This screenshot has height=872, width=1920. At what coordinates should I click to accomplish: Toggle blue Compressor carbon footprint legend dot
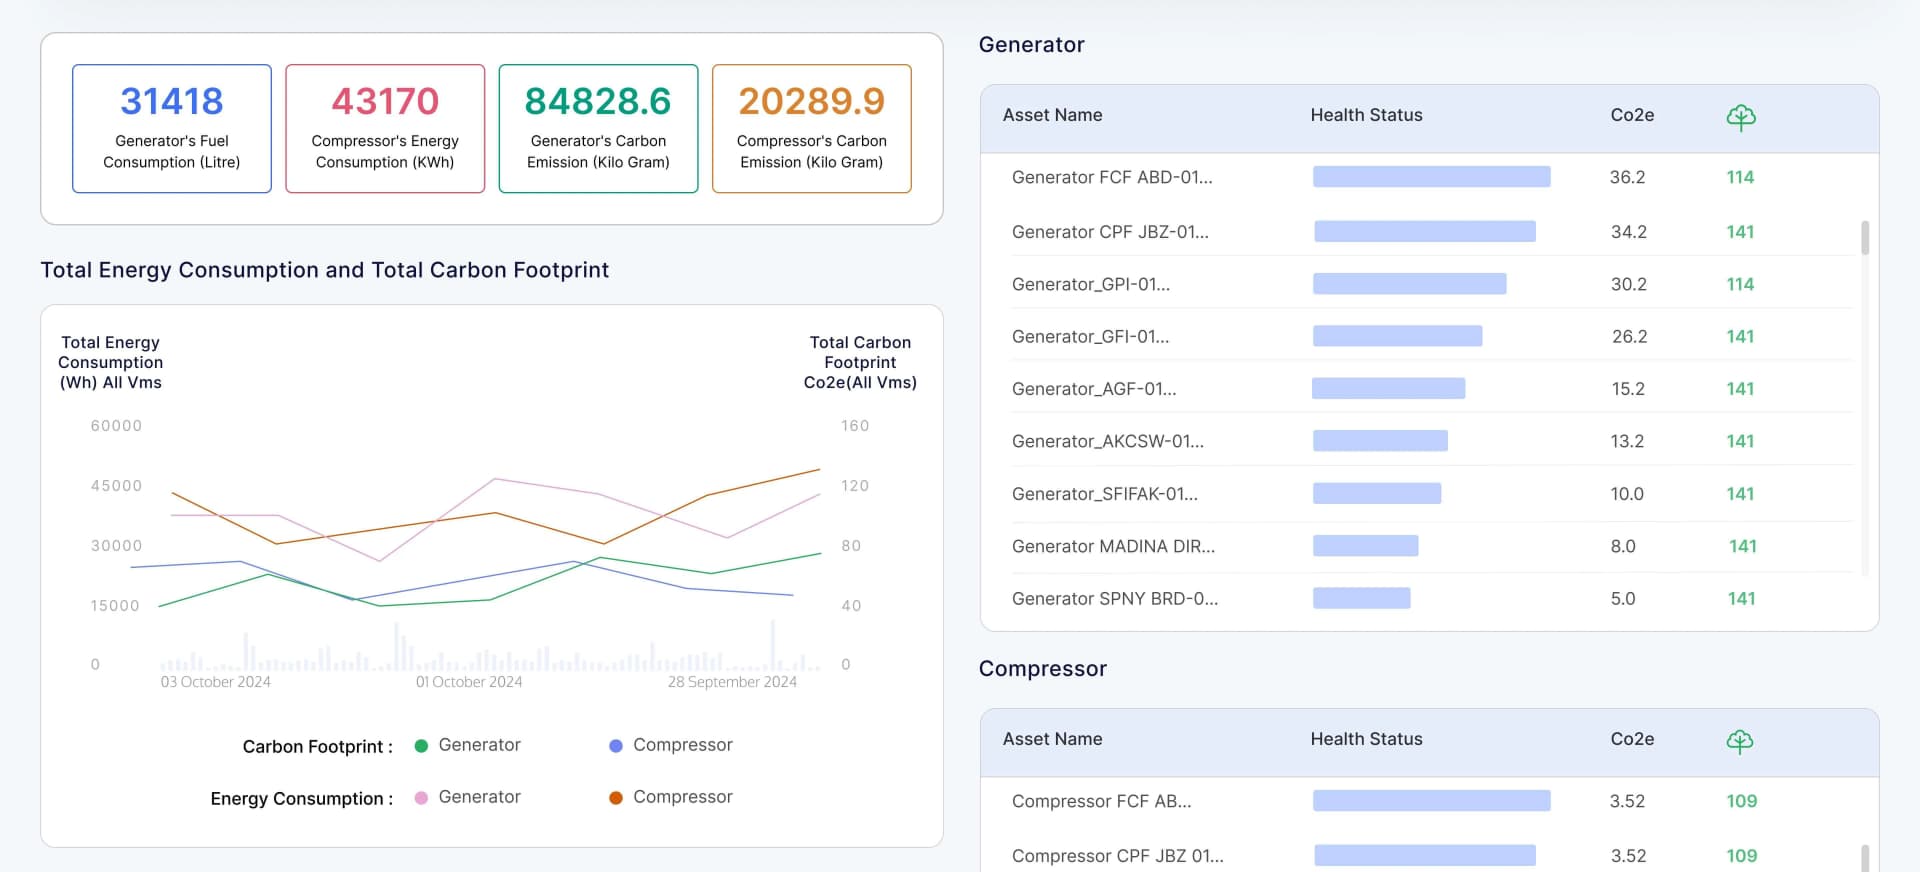(x=616, y=746)
